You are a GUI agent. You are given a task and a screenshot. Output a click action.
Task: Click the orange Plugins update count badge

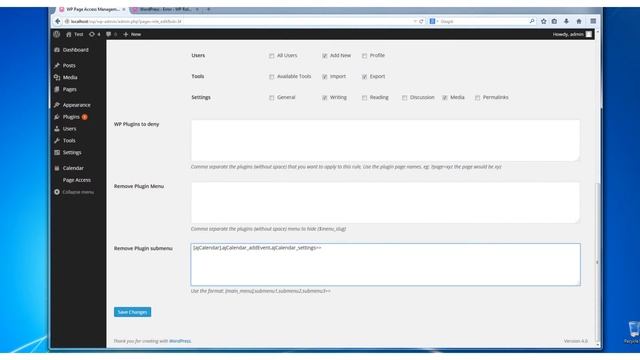pos(84,117)
